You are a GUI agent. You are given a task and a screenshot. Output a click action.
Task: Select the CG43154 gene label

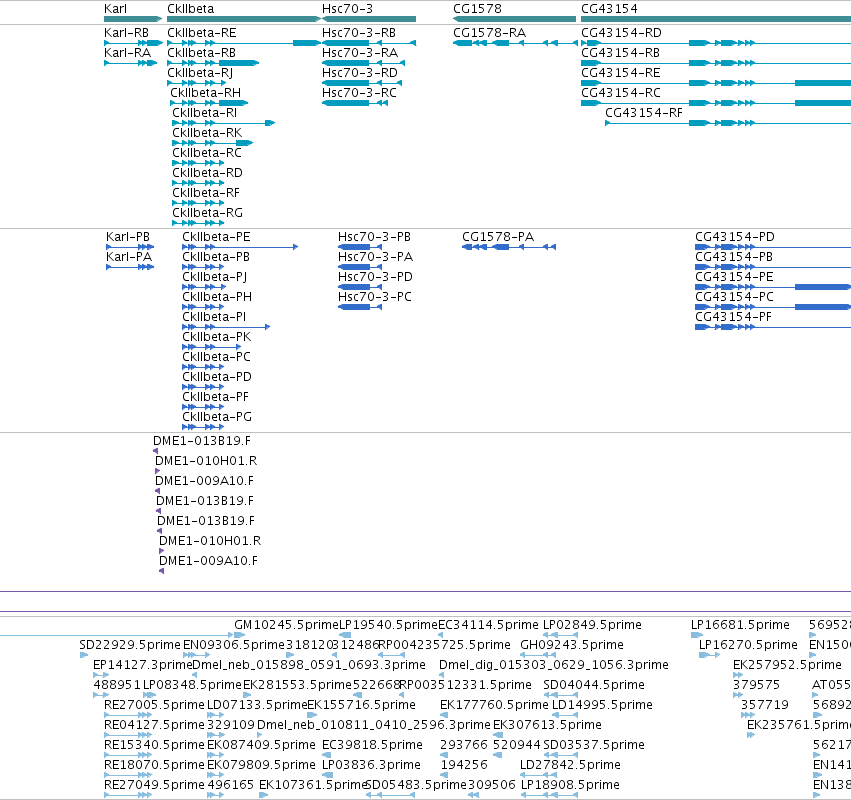click(609, 9)
